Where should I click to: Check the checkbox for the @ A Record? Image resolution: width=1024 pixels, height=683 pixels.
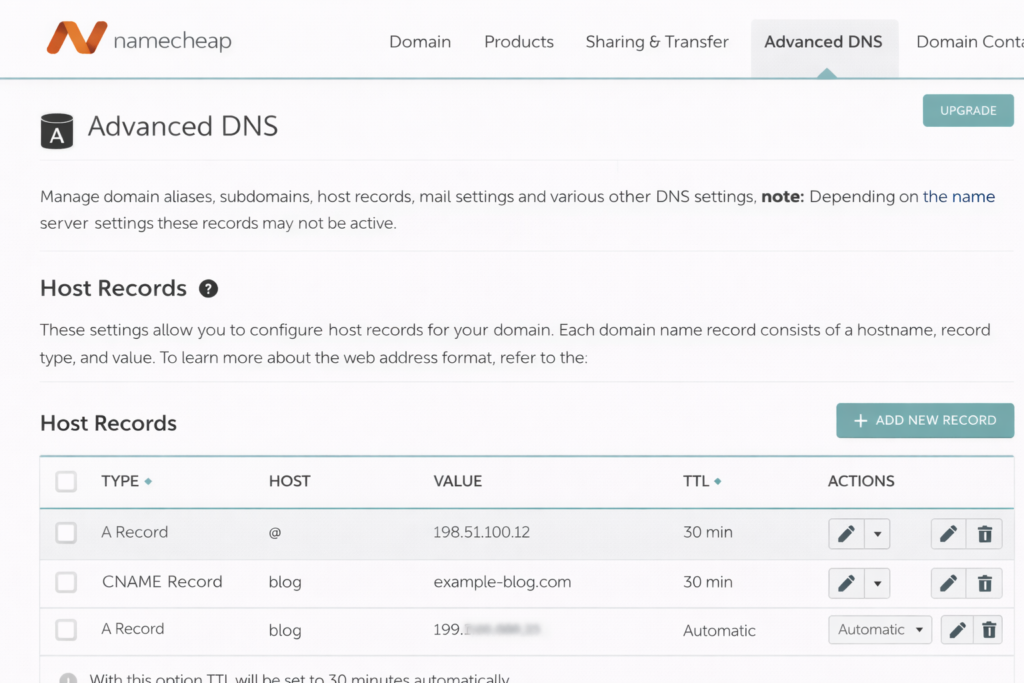pyautogui.click(x=66, y=532)
